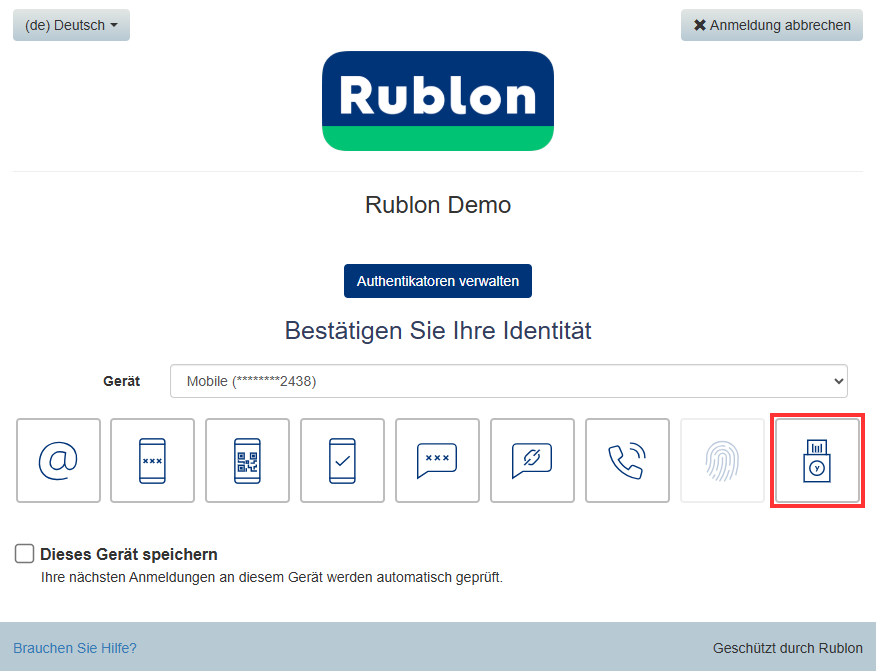Viewport: 876px width, 671px height.
Task: Choose mobile push checkmark phone icon
Action: [342, 460]
